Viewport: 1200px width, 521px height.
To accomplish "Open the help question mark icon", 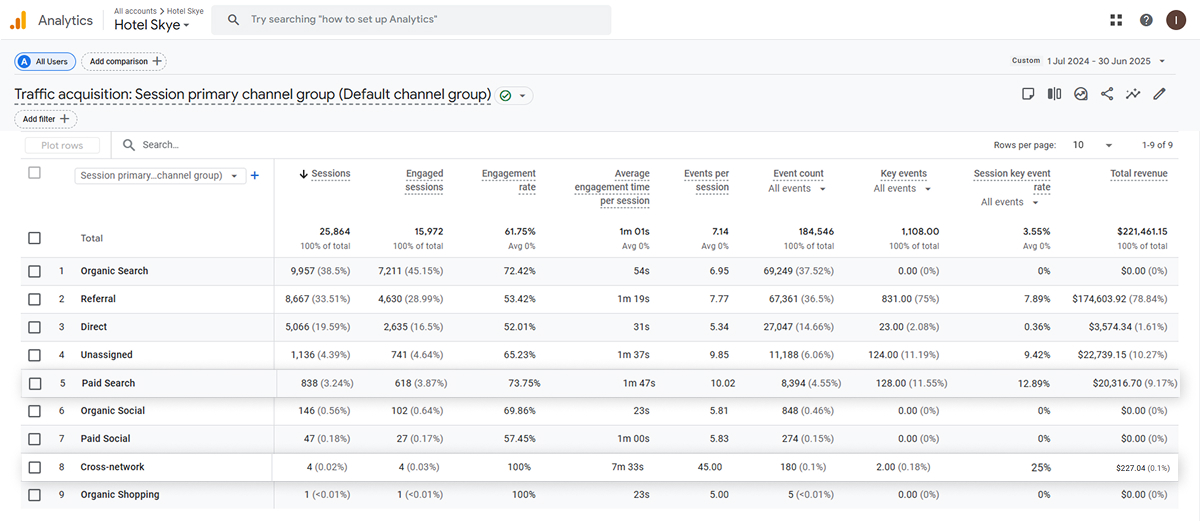I will [1146, 20].
